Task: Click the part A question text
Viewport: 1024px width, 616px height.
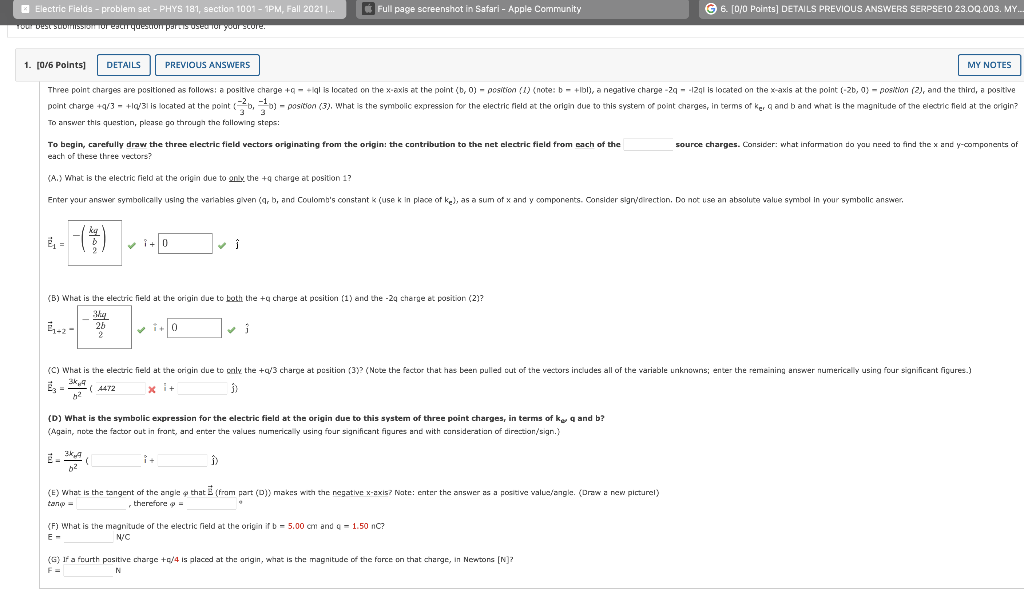Action: coord(199,178)
